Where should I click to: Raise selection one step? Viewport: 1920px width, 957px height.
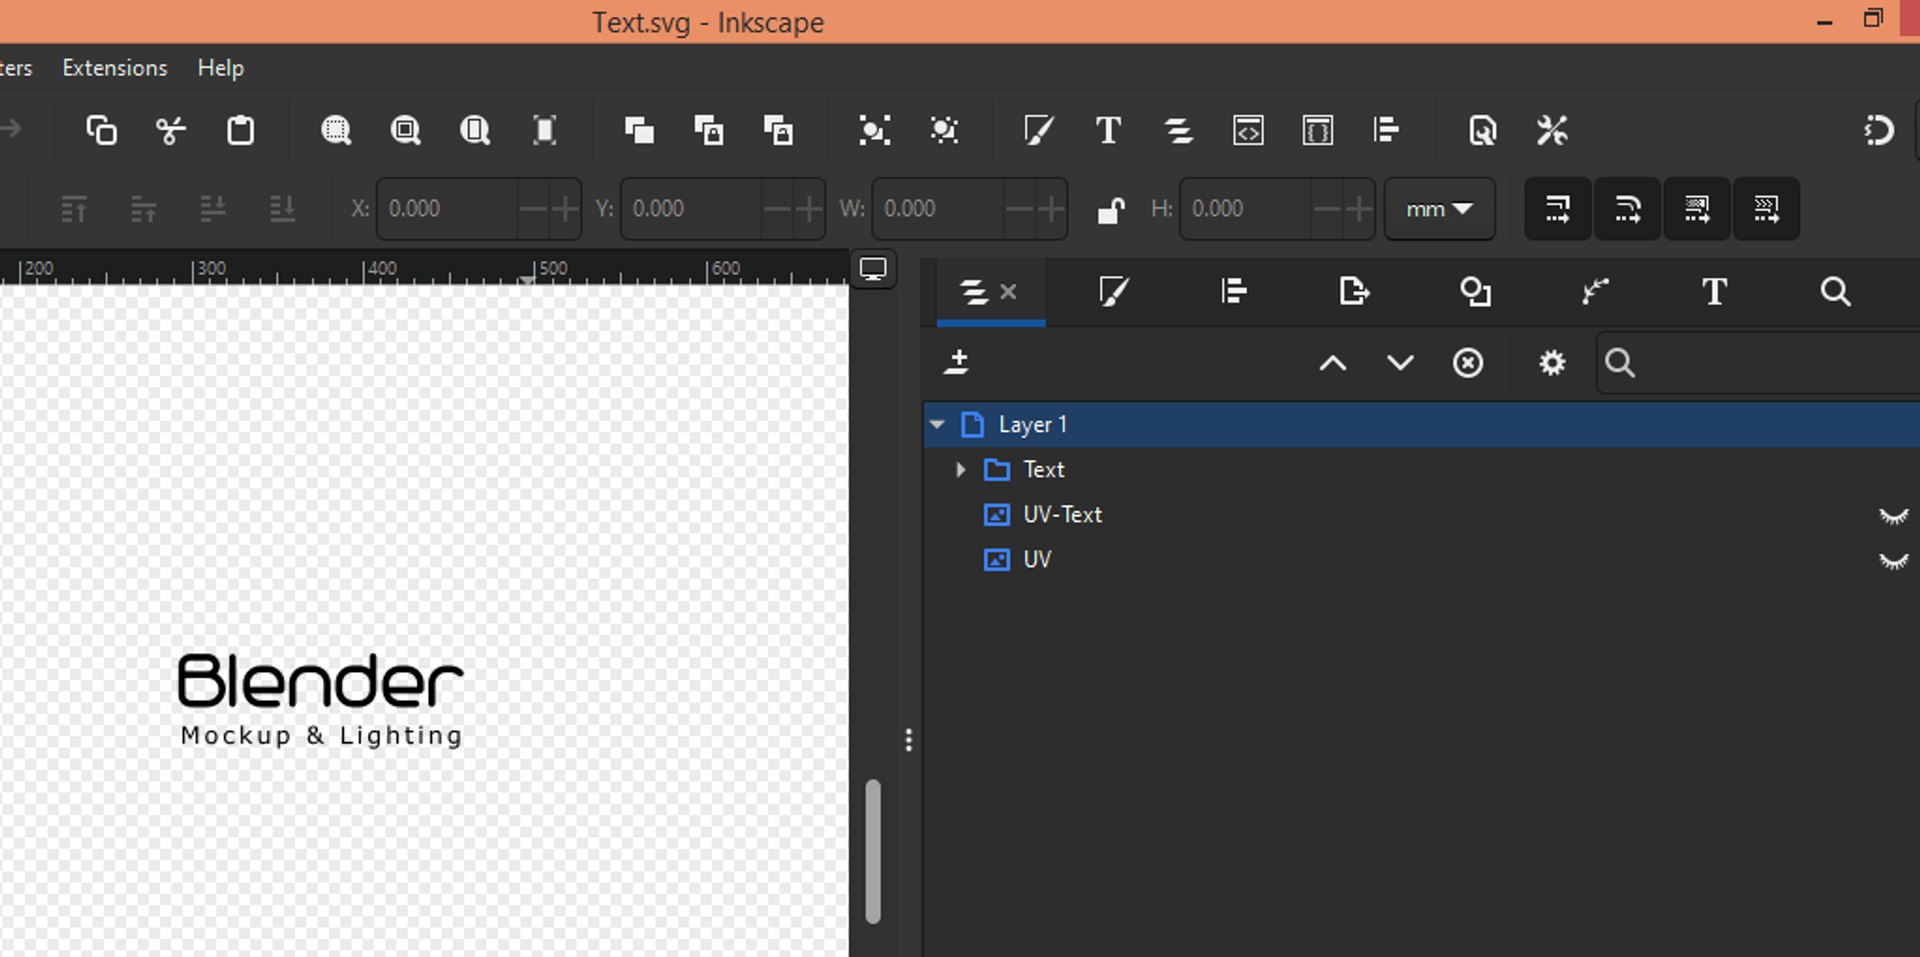(x=143, y=209)
